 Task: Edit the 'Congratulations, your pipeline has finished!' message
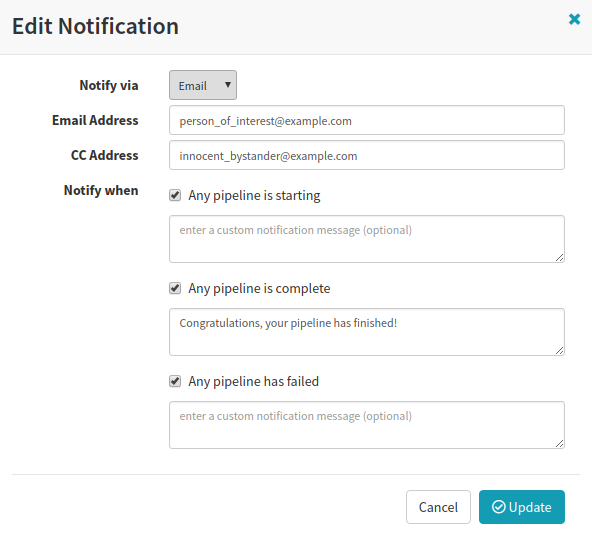[x=367, y=332]
